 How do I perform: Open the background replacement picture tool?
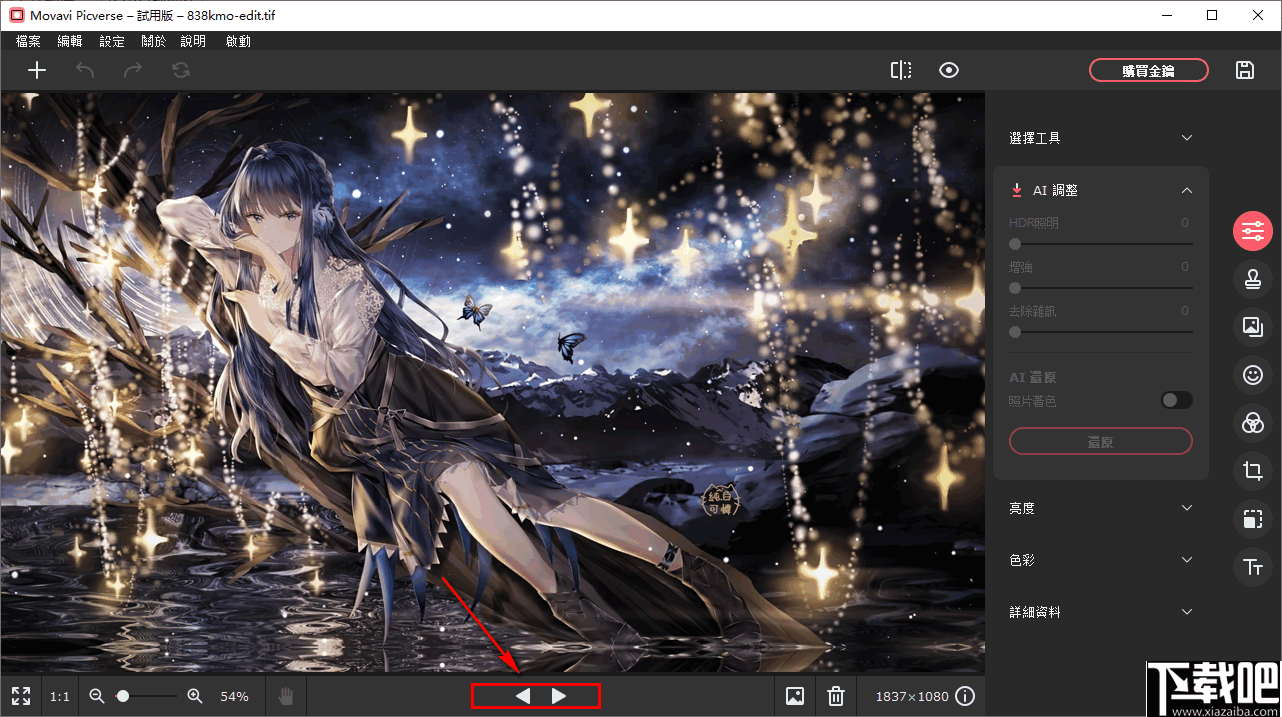(x=1252, y=326)
